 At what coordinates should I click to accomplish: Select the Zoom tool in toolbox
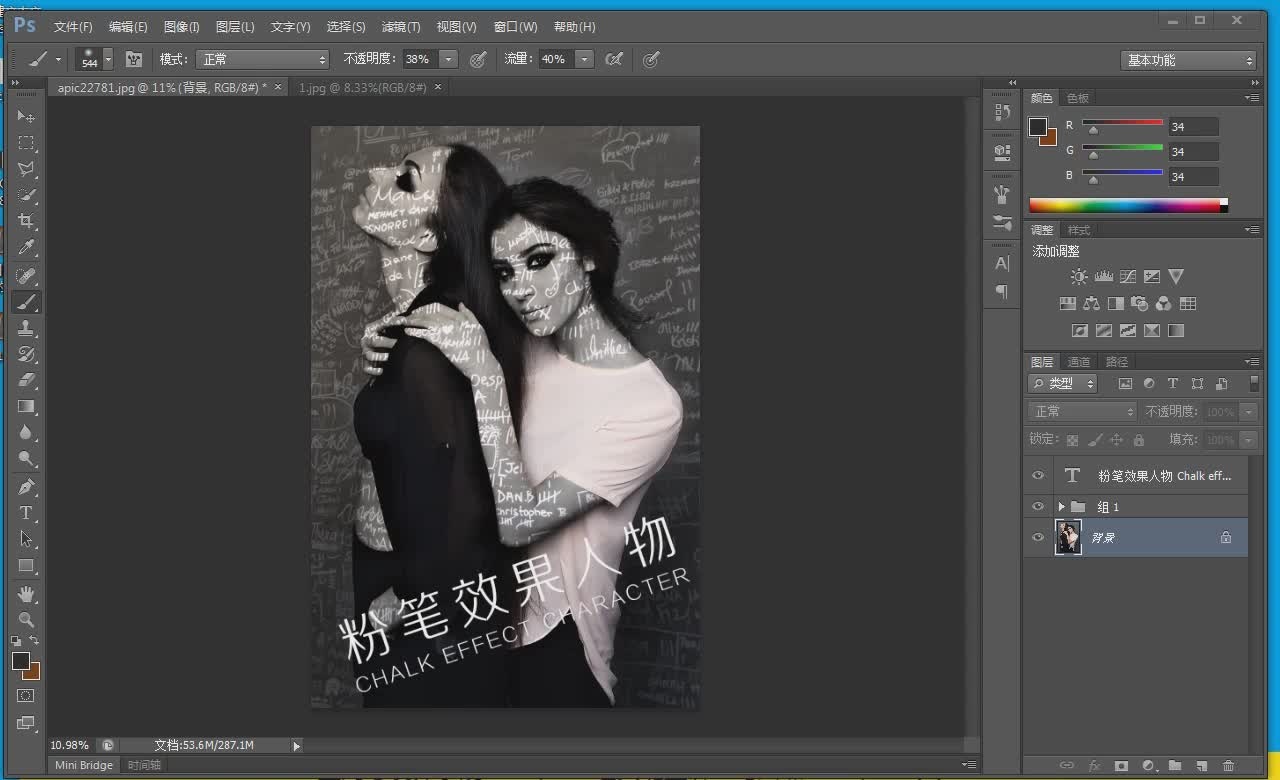[x=26, y=620]
